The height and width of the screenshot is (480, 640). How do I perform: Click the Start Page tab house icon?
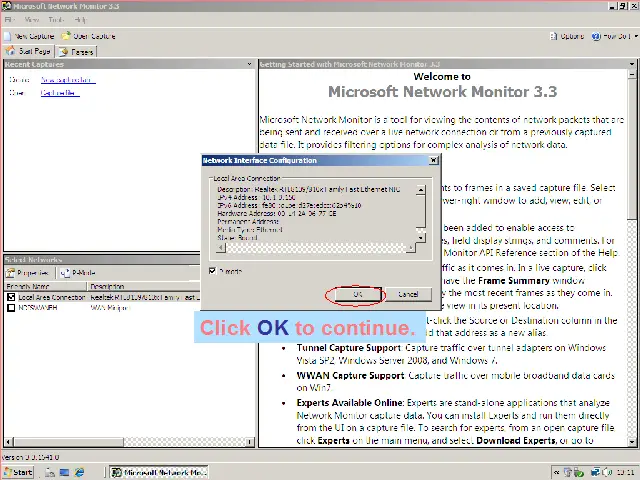[x=10, y=51]
